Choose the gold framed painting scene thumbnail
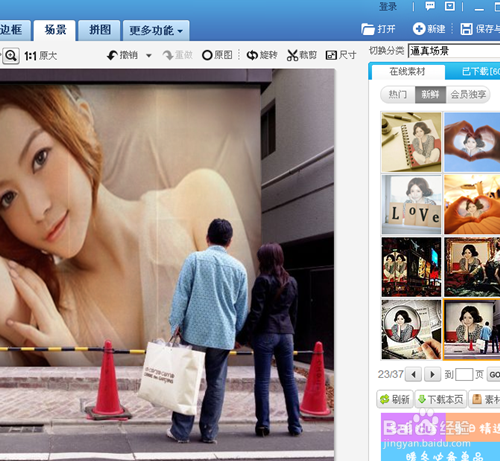 [472, 267]
